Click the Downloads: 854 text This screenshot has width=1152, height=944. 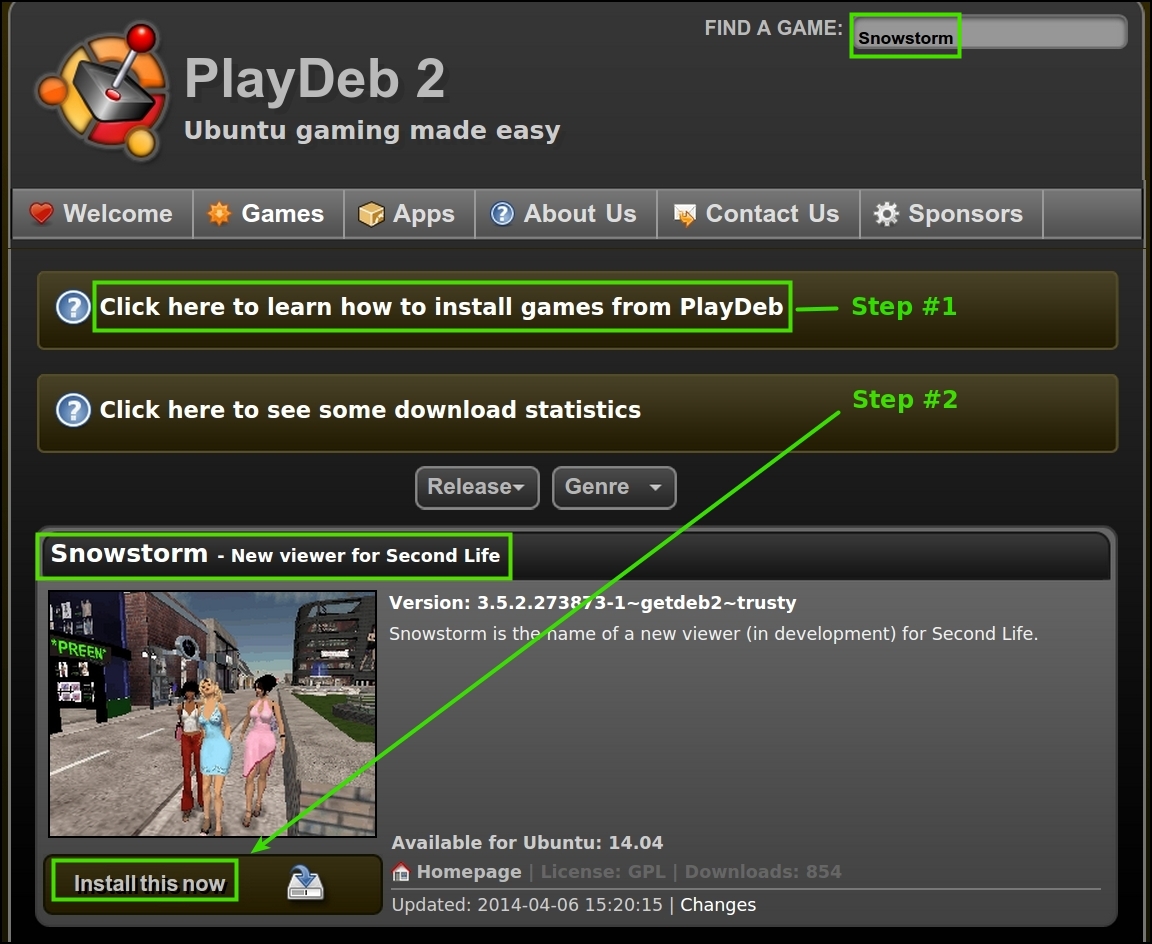763,872
